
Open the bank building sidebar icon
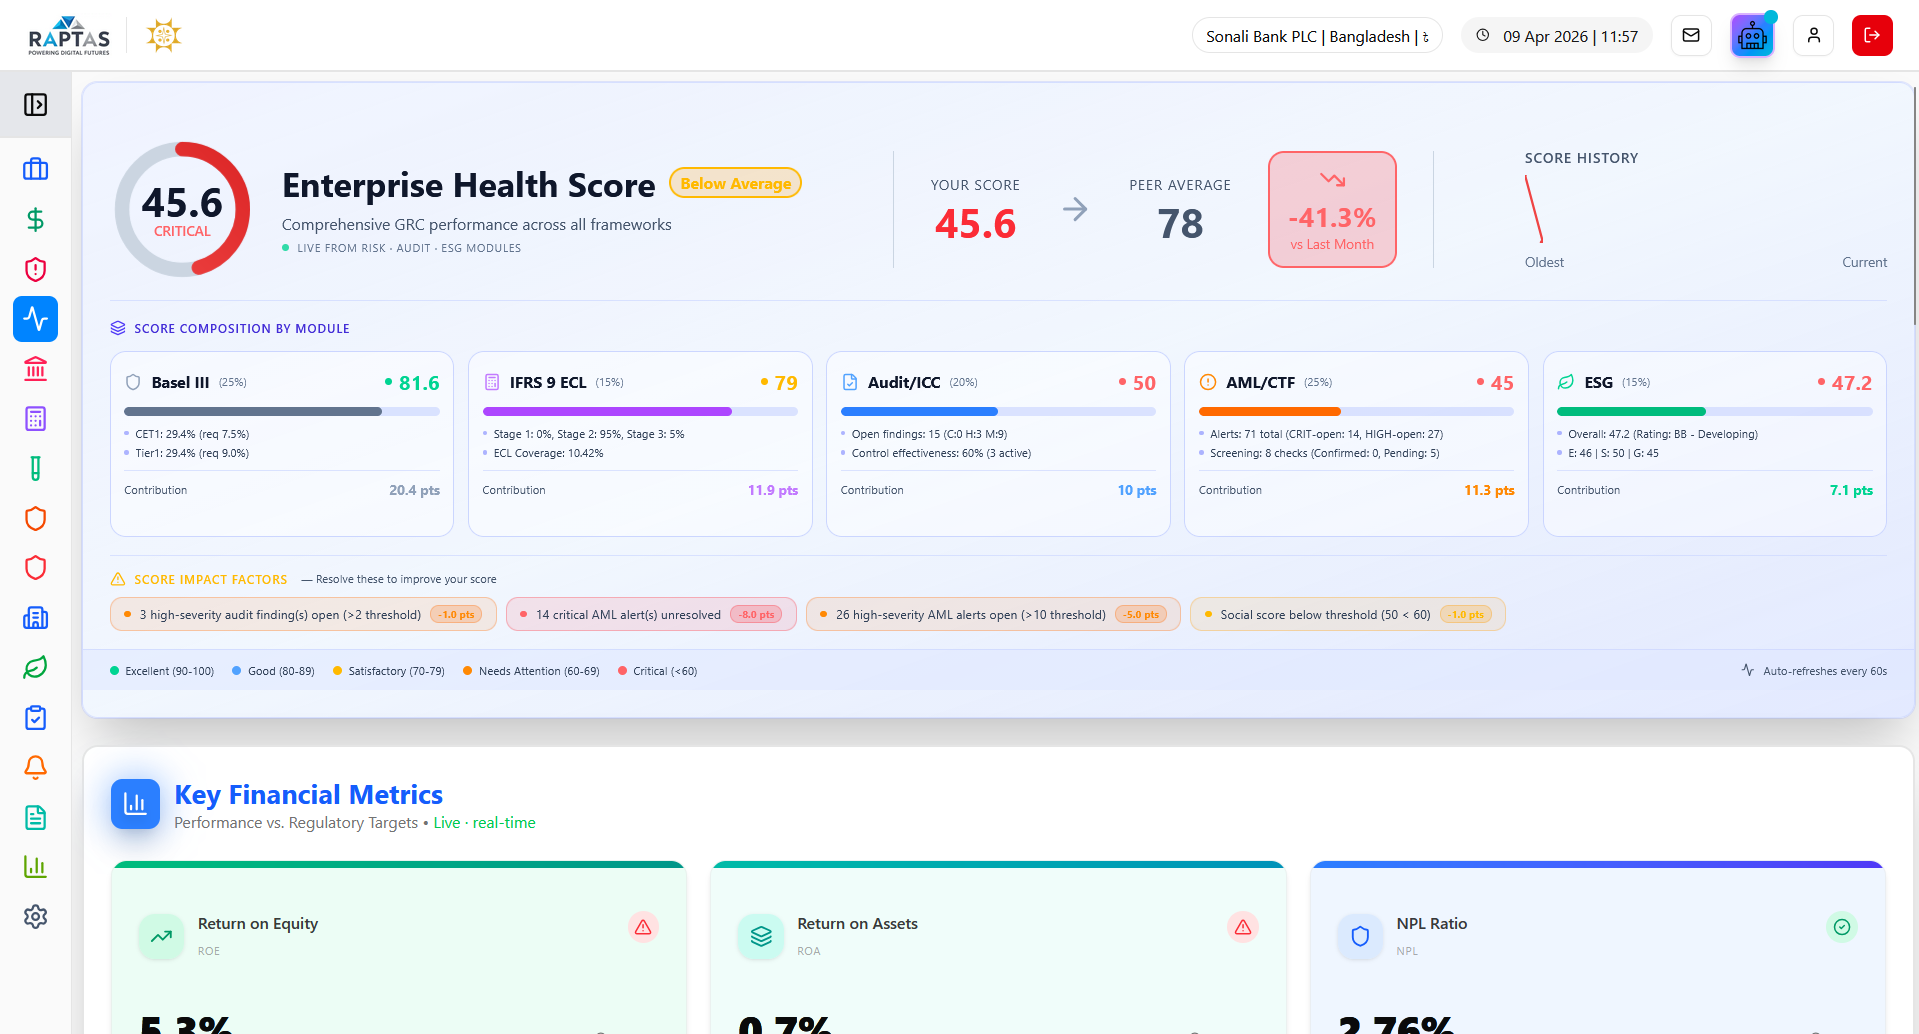(x=35, y=369)
